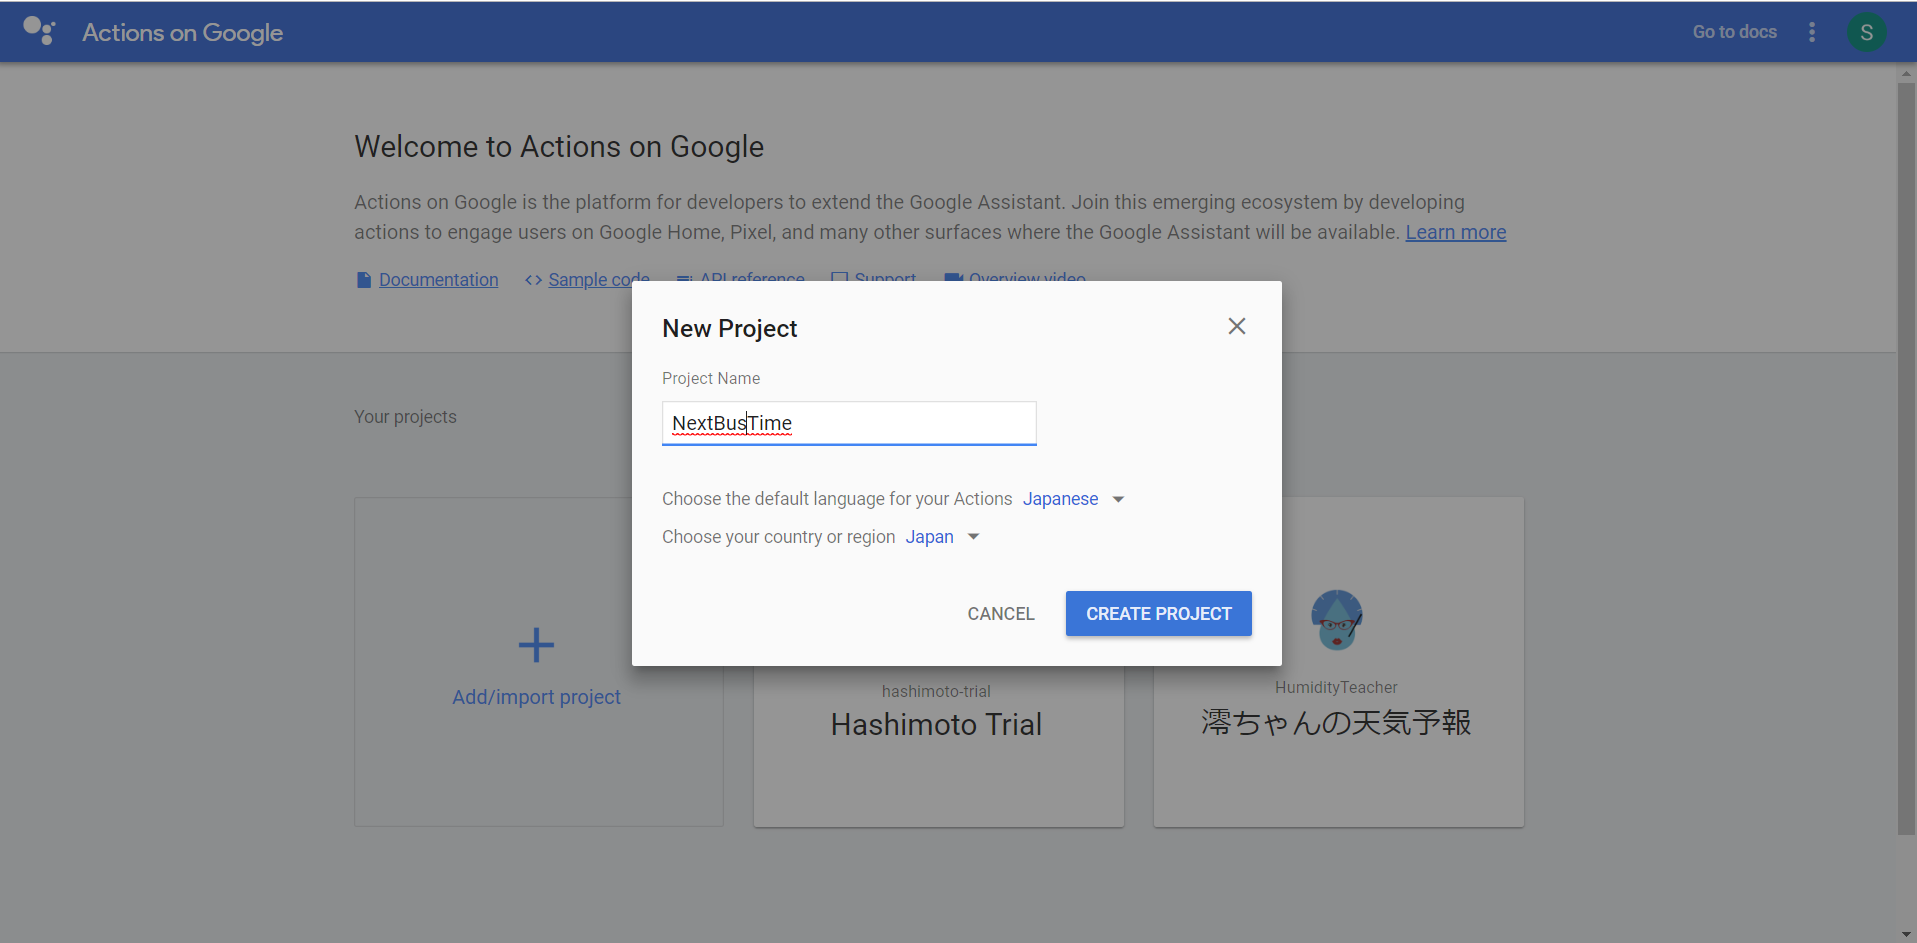This screenshot has width=1917, height=943.
Task: Open the account avatar labeled S
Action: pos(1866,32)
